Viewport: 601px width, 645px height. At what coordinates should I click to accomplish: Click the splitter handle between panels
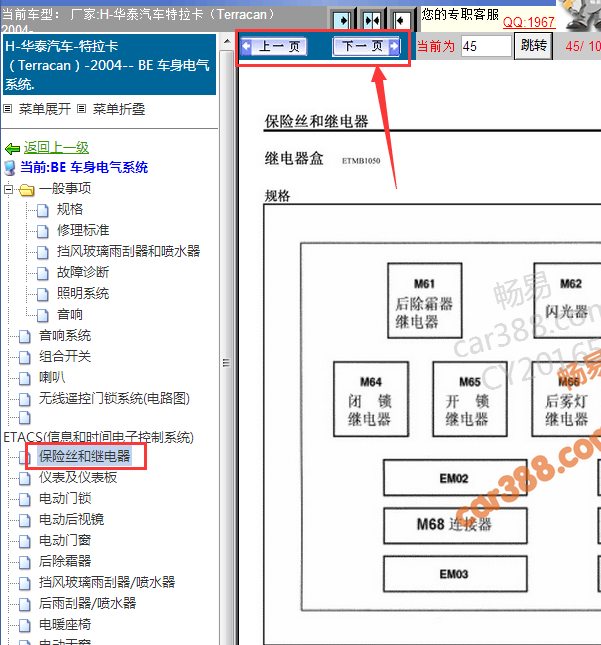(226, 362)
